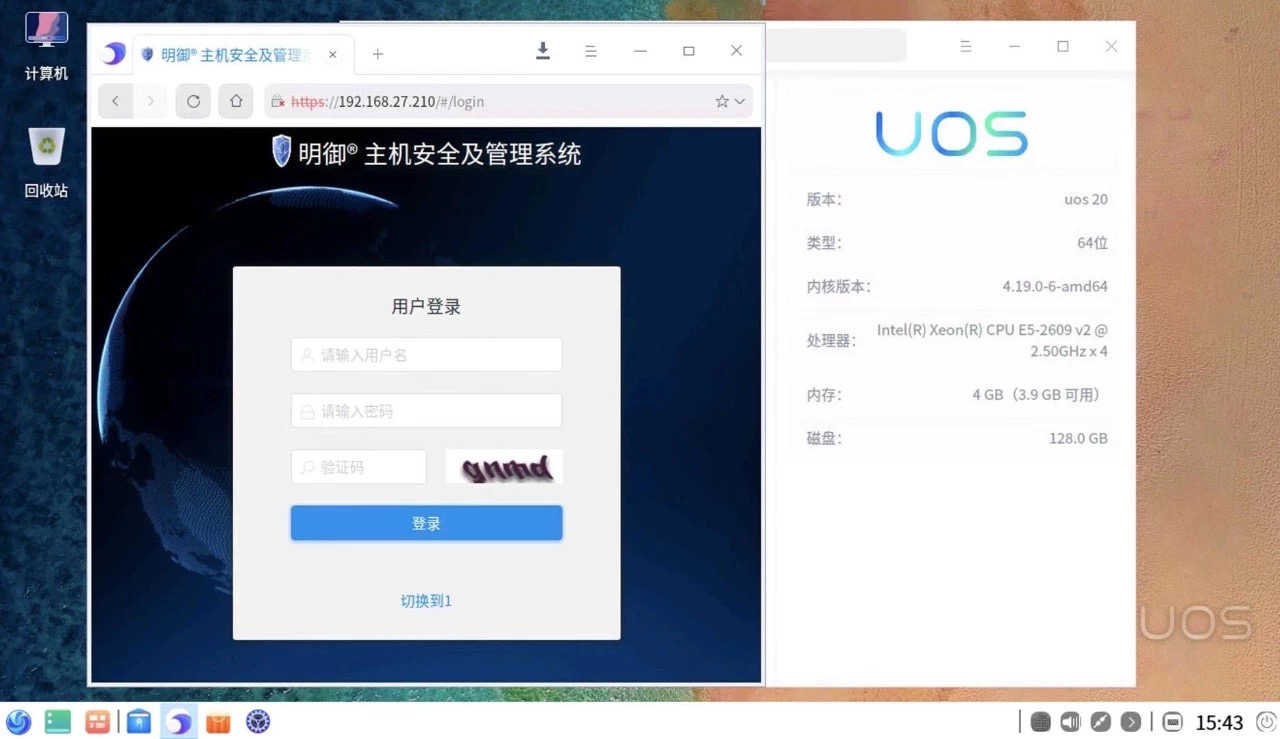Image resolution: width=1280 pixels, height=739 pixels.
Task: Focus the address bar showing 192.168.27.210
Action: 509,101
